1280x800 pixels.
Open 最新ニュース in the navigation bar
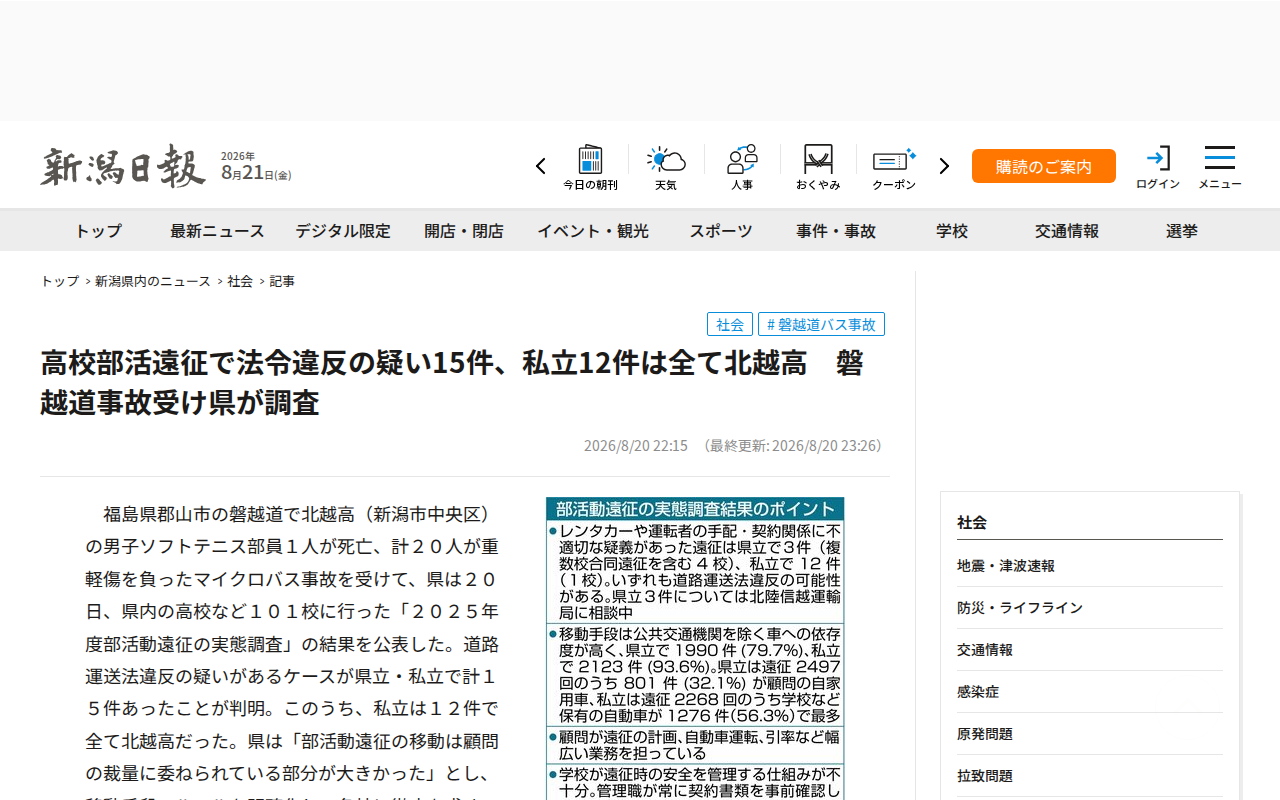pyautogui.click(x=217, y=231)
